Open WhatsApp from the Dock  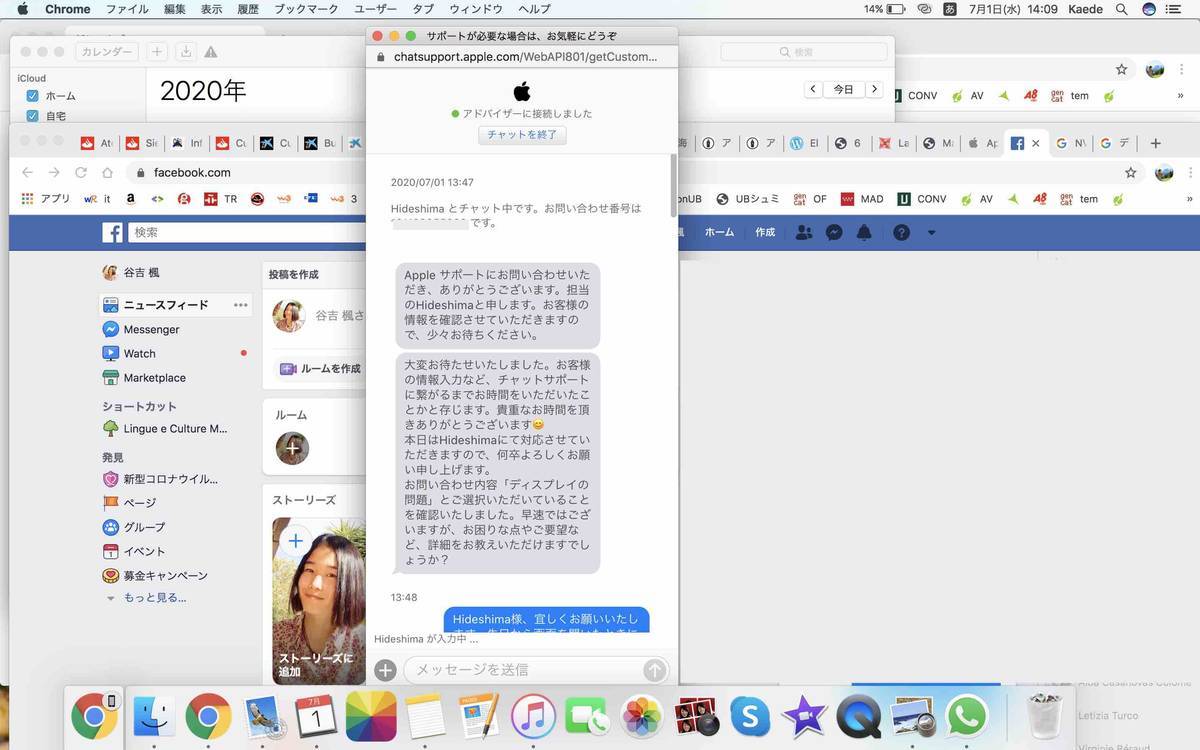[966, 716]
